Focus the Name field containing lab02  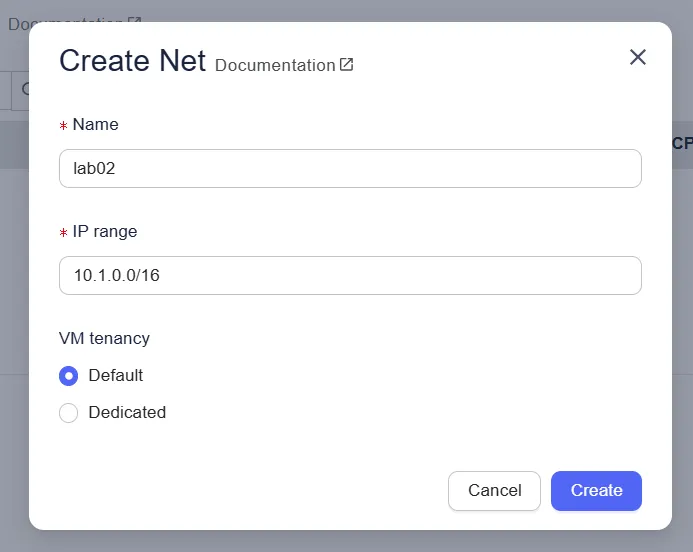point(350,168)
